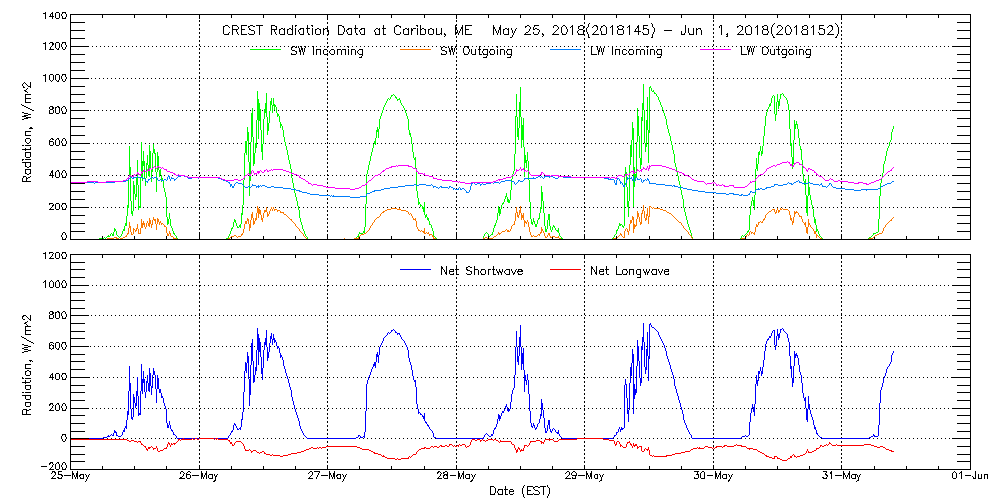Click the 26-May date tick label

200,476
